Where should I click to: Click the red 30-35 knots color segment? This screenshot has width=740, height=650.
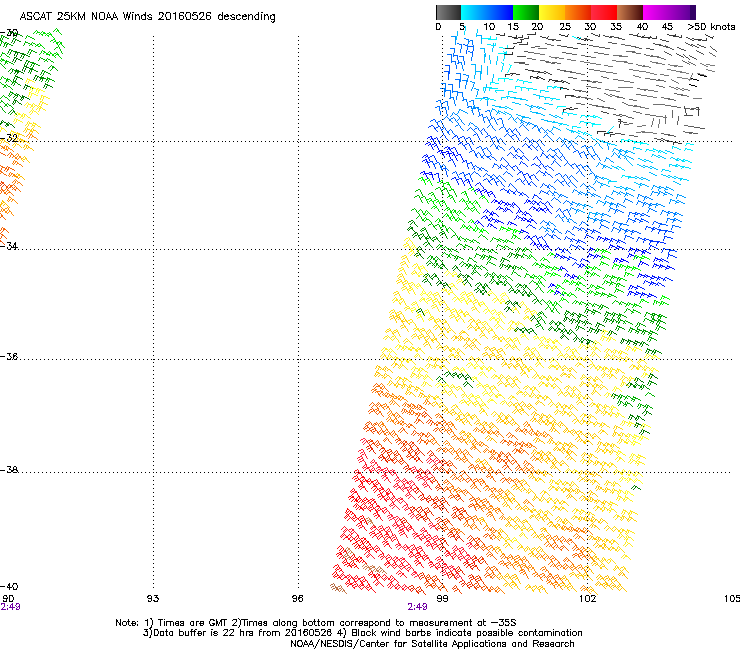(604, 12)
